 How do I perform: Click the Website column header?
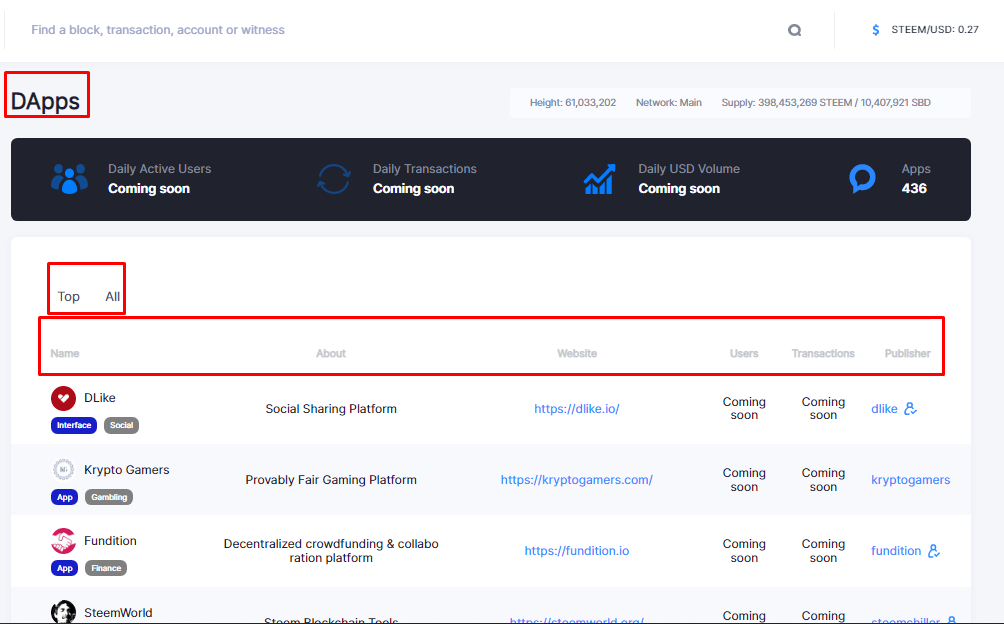point(577,353)
